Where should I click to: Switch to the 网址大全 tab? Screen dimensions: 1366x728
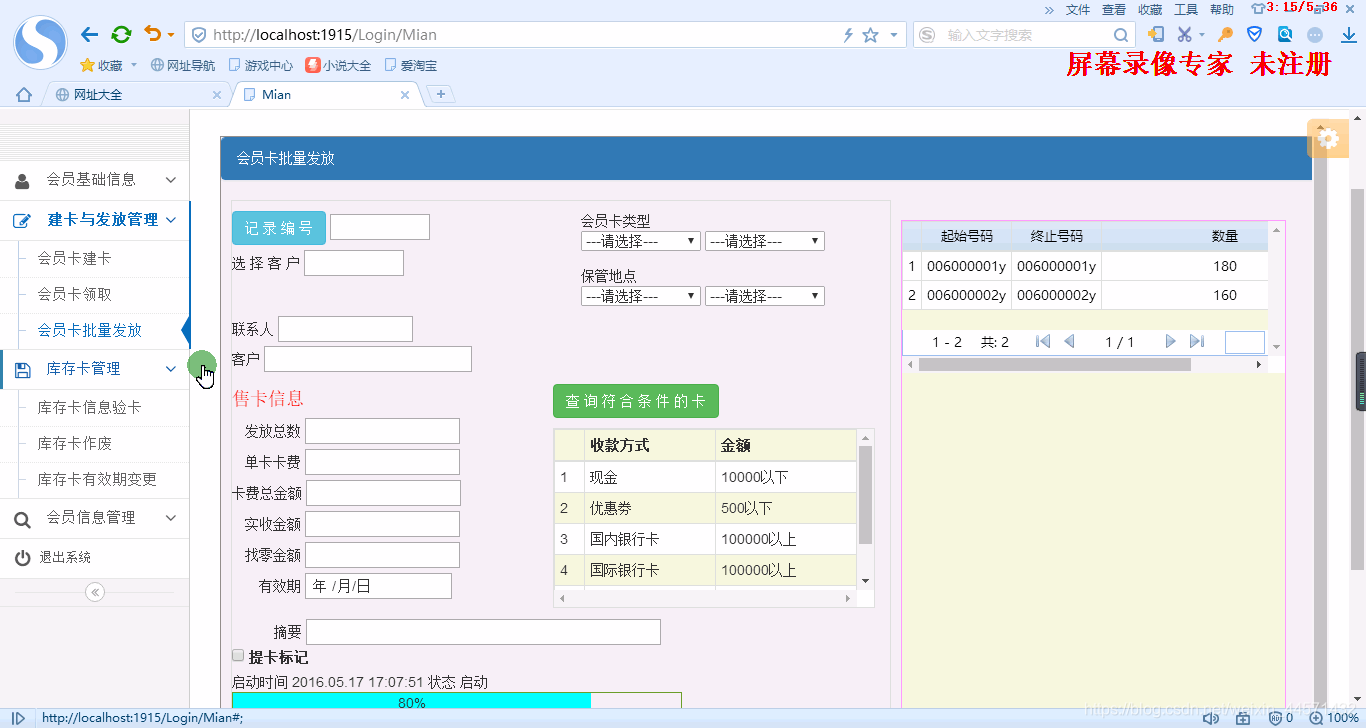137,95
